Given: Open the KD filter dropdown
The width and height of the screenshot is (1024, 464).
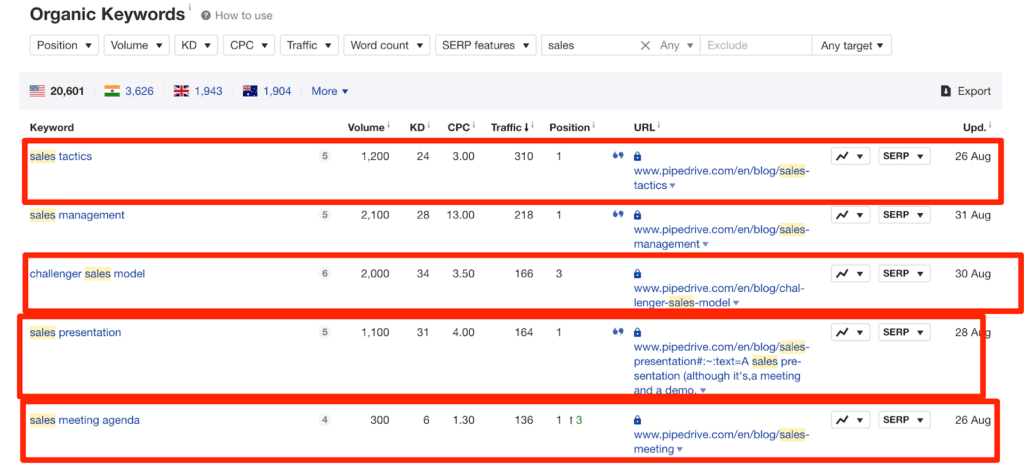Looking at the screenshot, I should coord(196,45).
